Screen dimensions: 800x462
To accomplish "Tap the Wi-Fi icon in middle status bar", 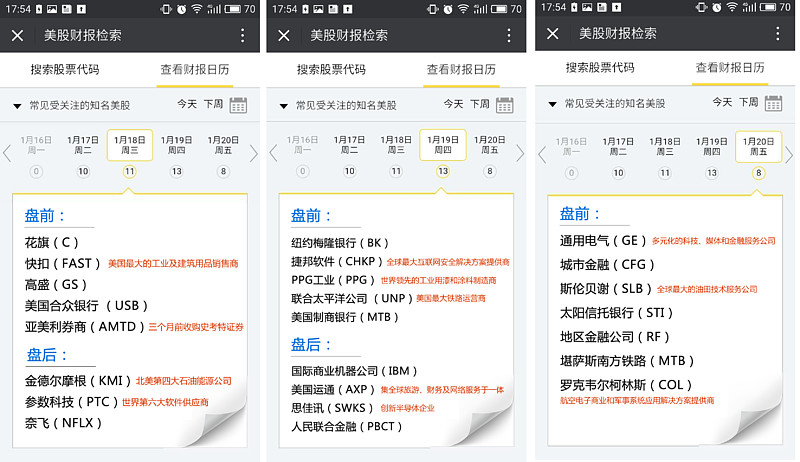I will [463, 9].
